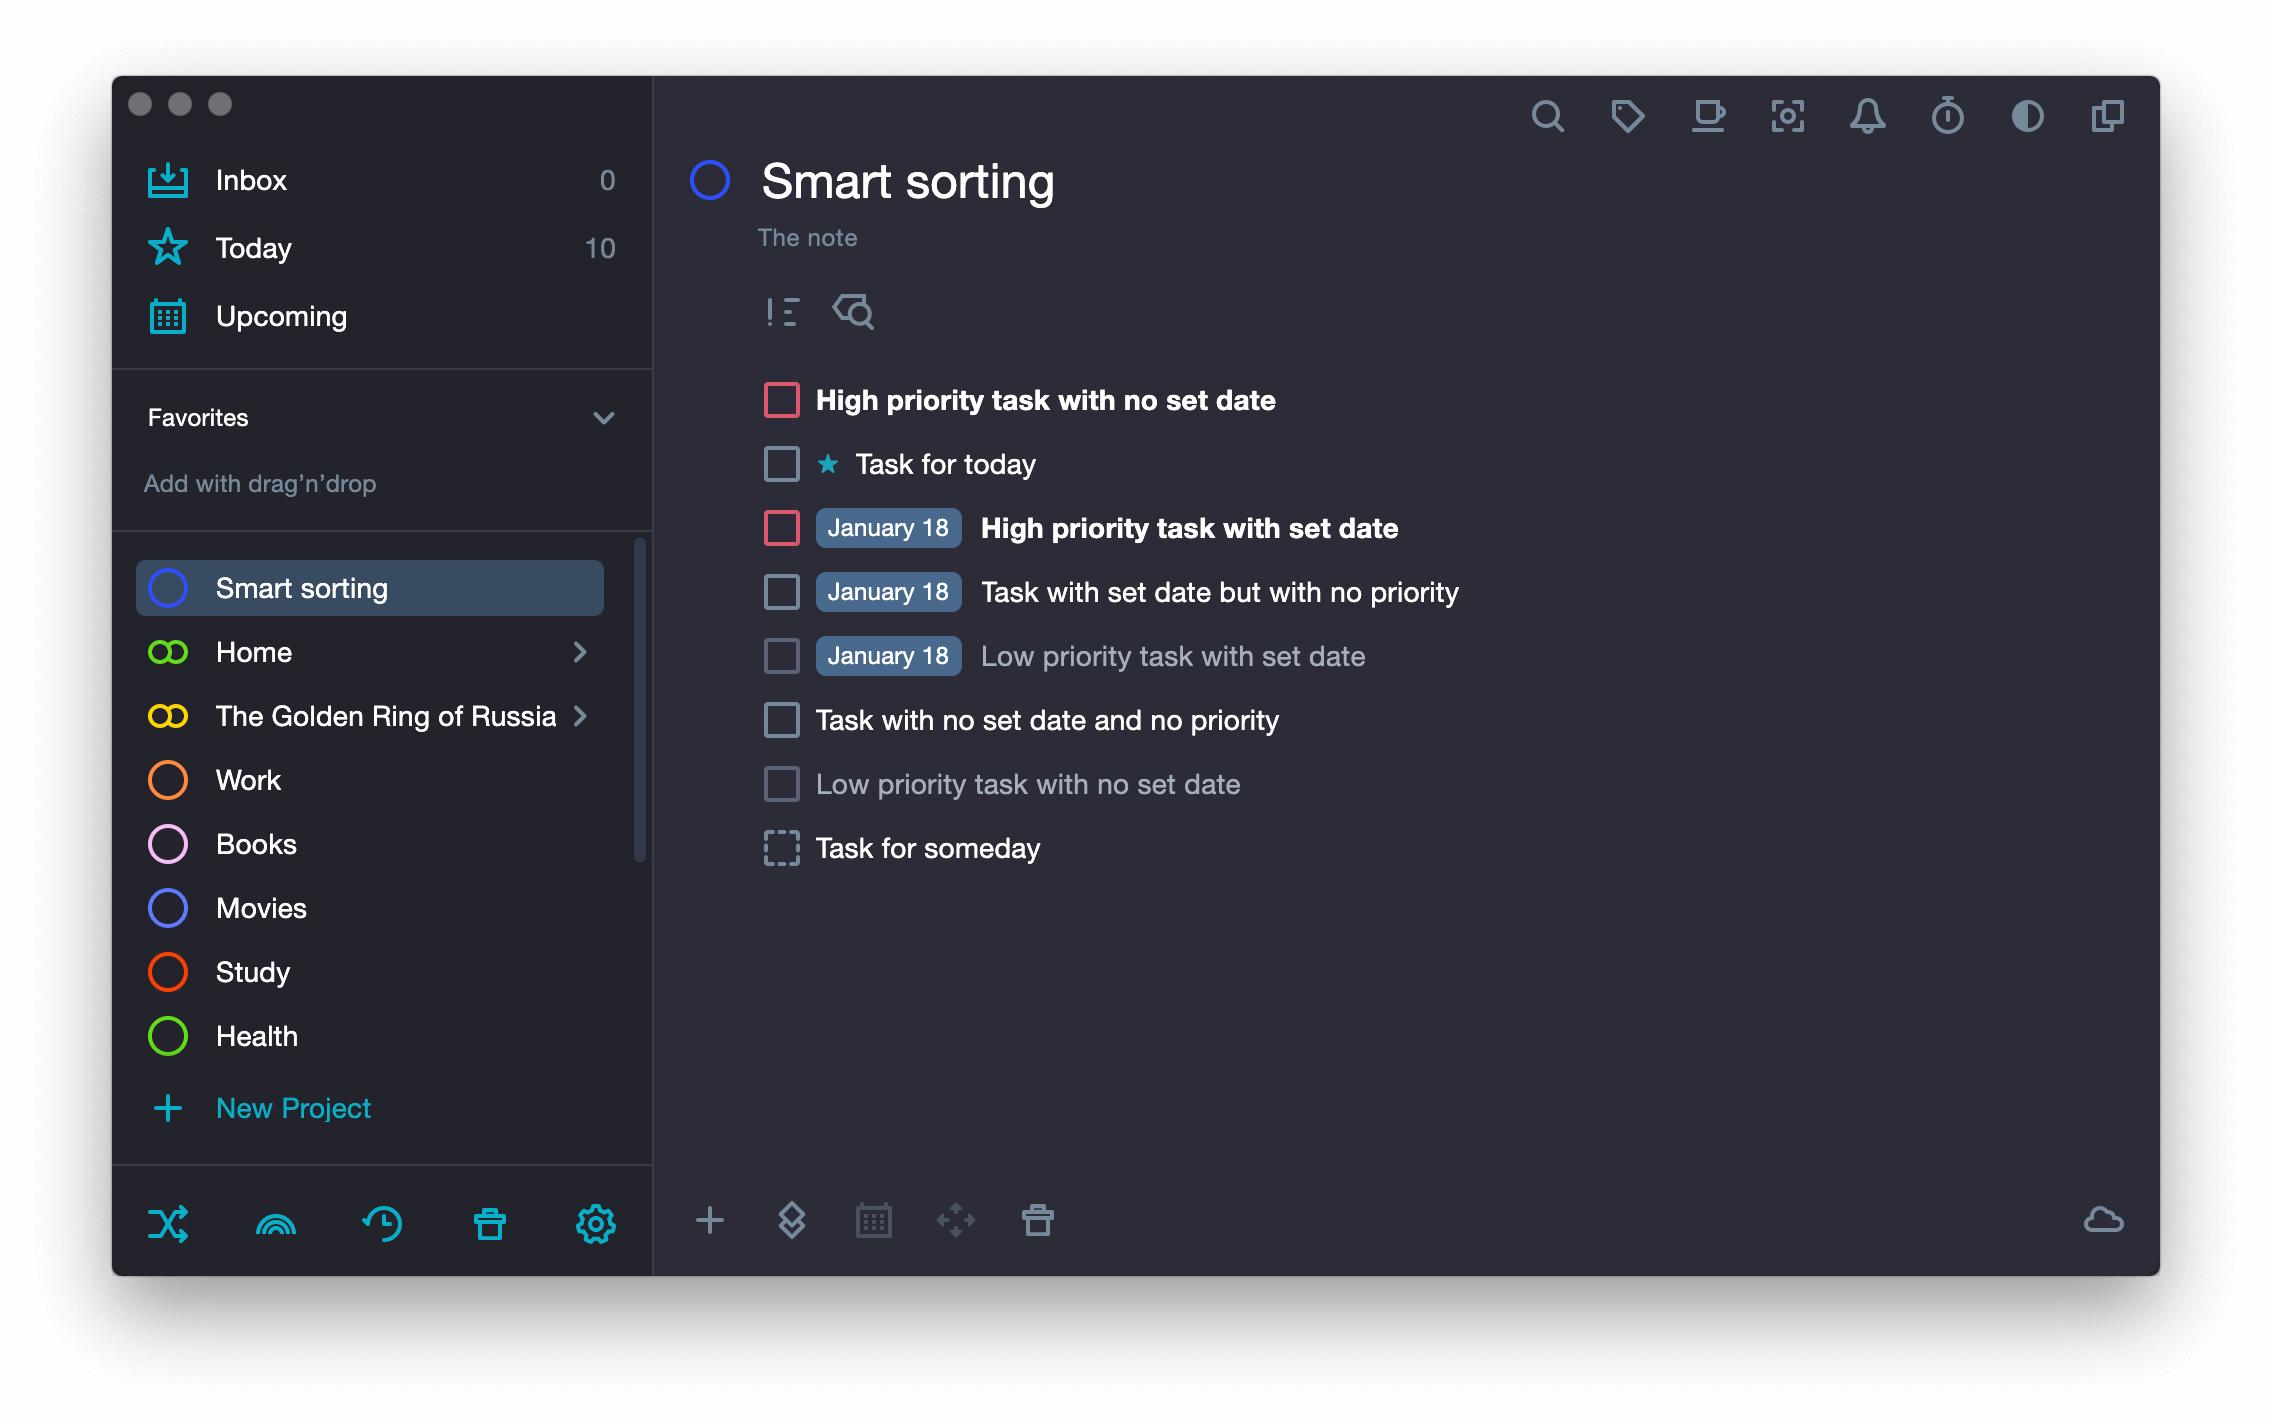The height and width of the screenshot is (1424, 2272).
Task: Click the 'January 18' date badge on low priority task
Action: (x=887, y=656)
